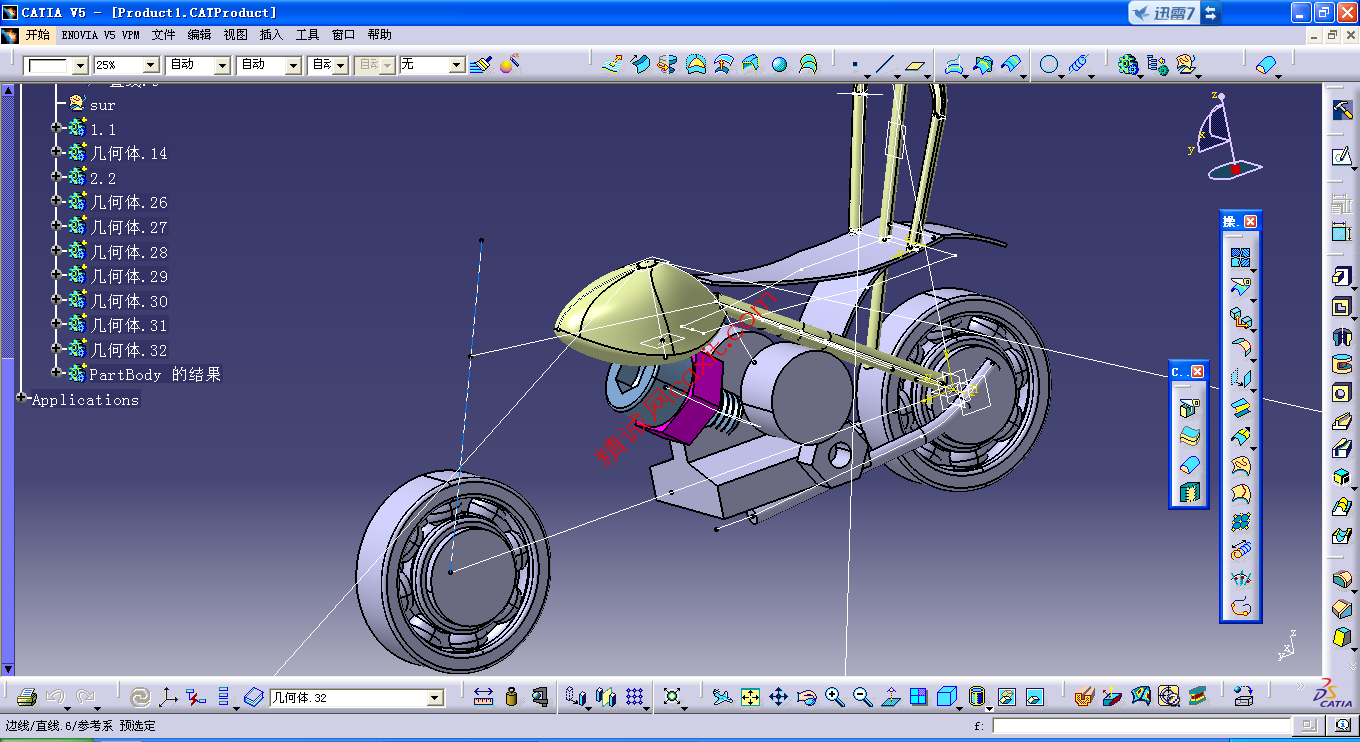The width and height of the screenshot is (1360, 742).
Task: Click the command input field
Action: coord(1141,726)
